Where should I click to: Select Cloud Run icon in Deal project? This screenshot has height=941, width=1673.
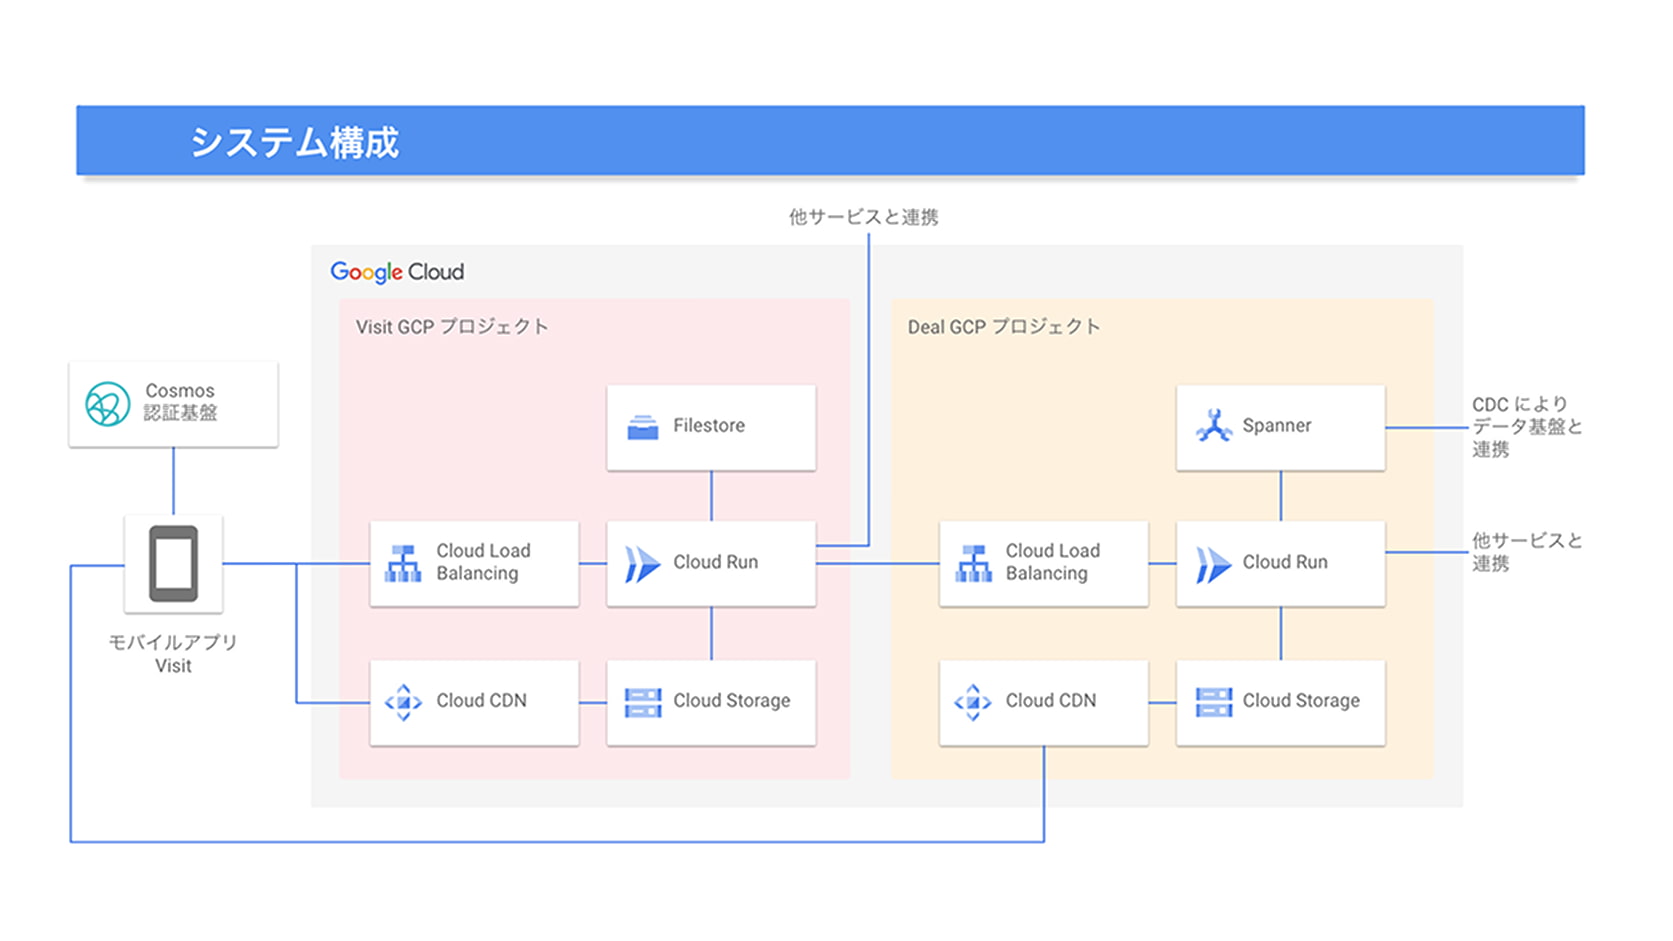(x=1212, y=564)
